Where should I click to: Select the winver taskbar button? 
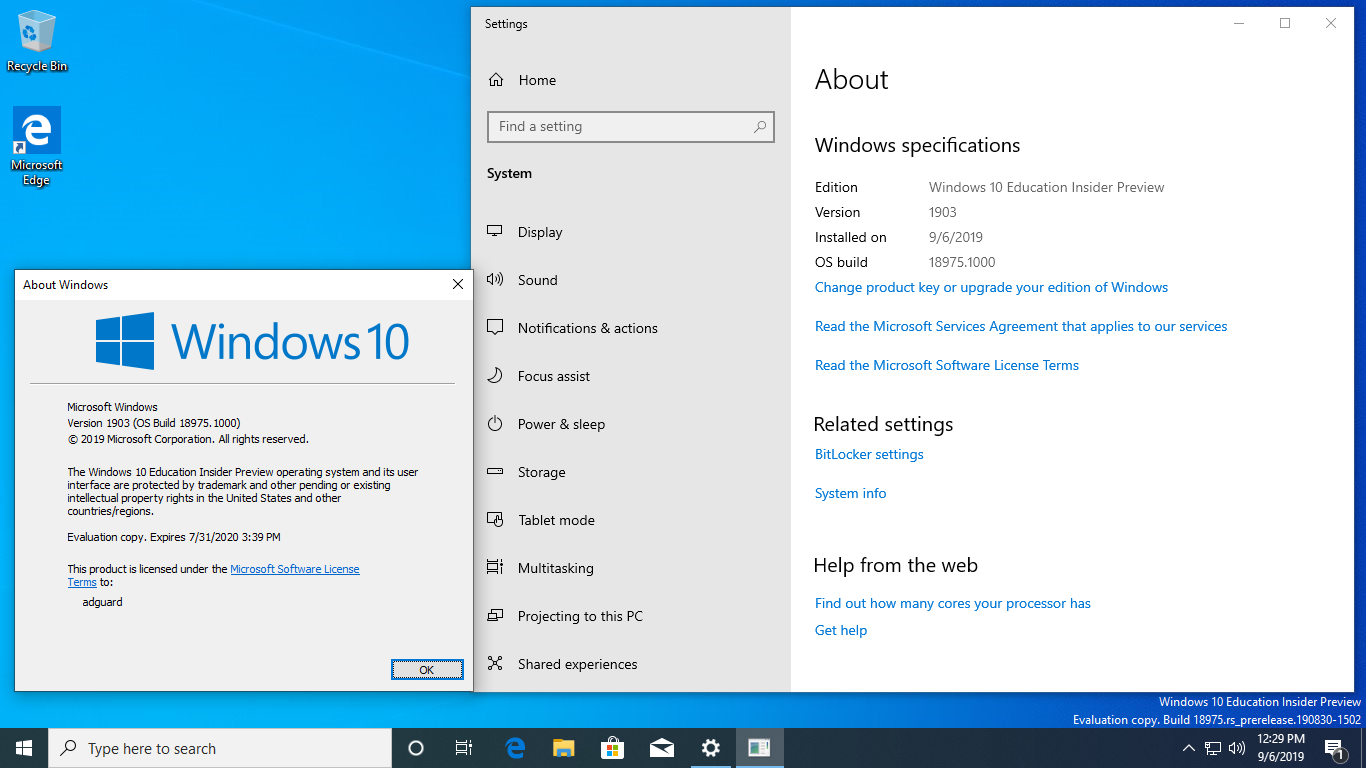click(x=759, y=748)
